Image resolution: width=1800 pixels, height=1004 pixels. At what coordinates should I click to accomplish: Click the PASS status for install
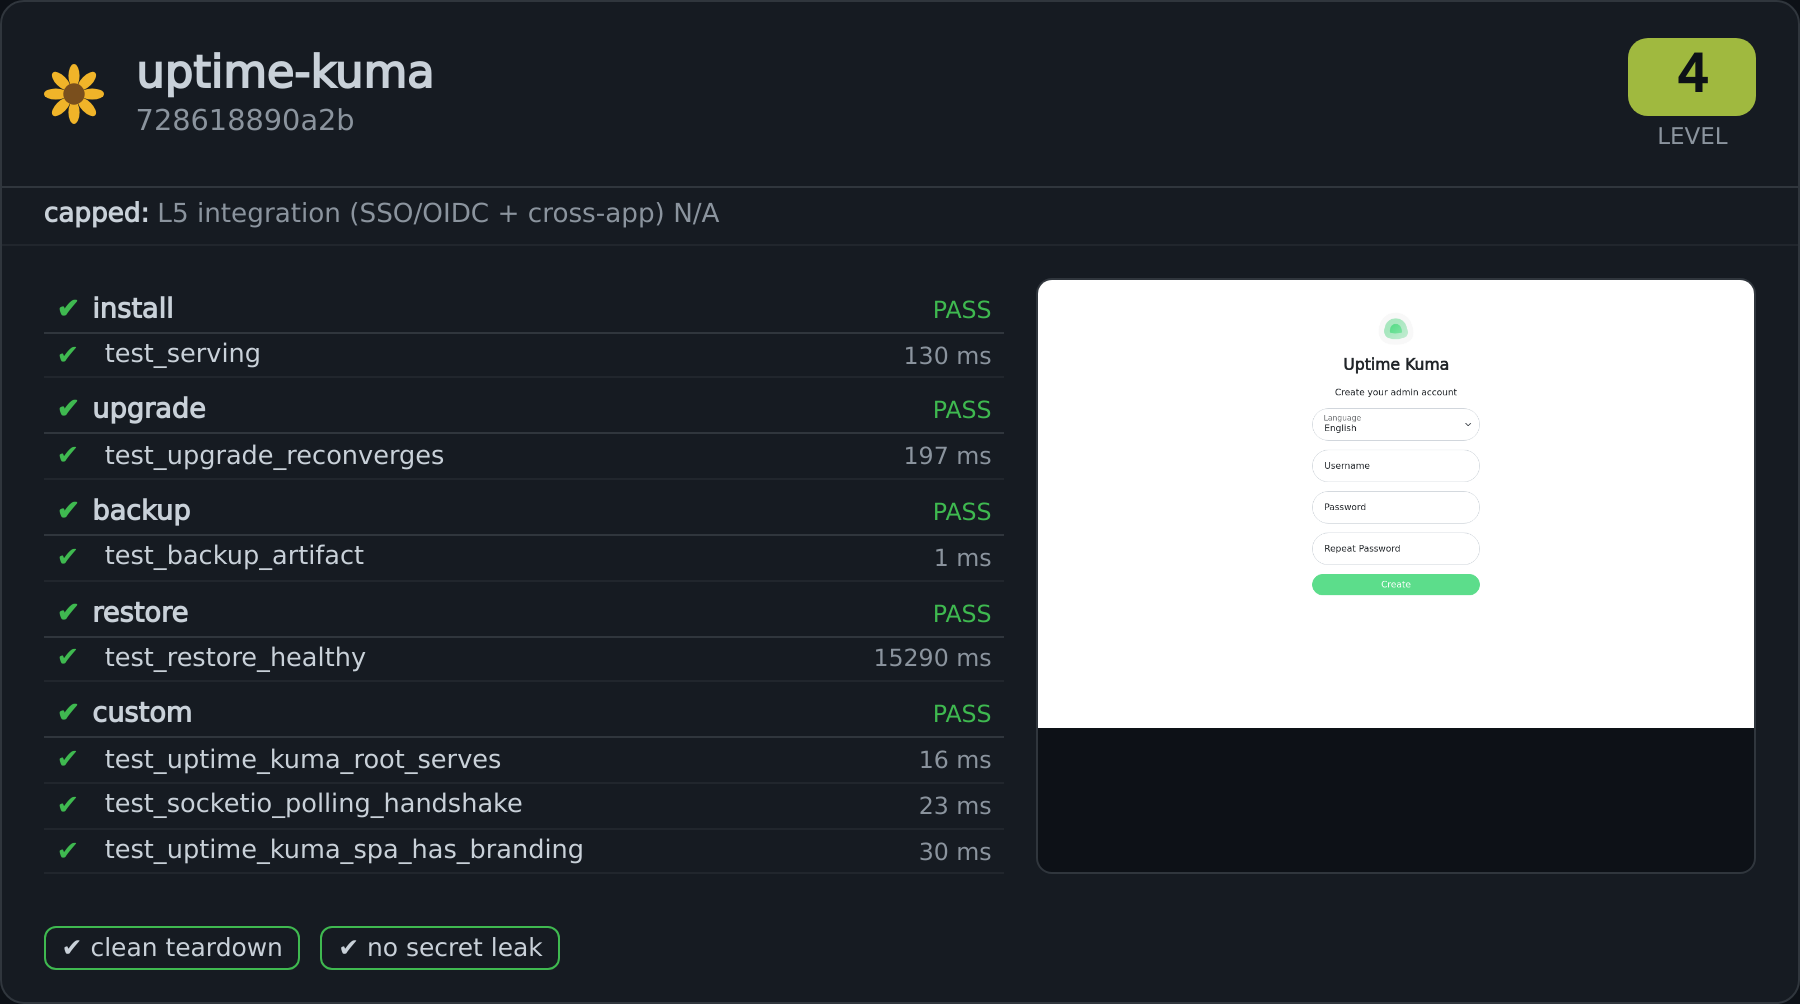point(961,310)
